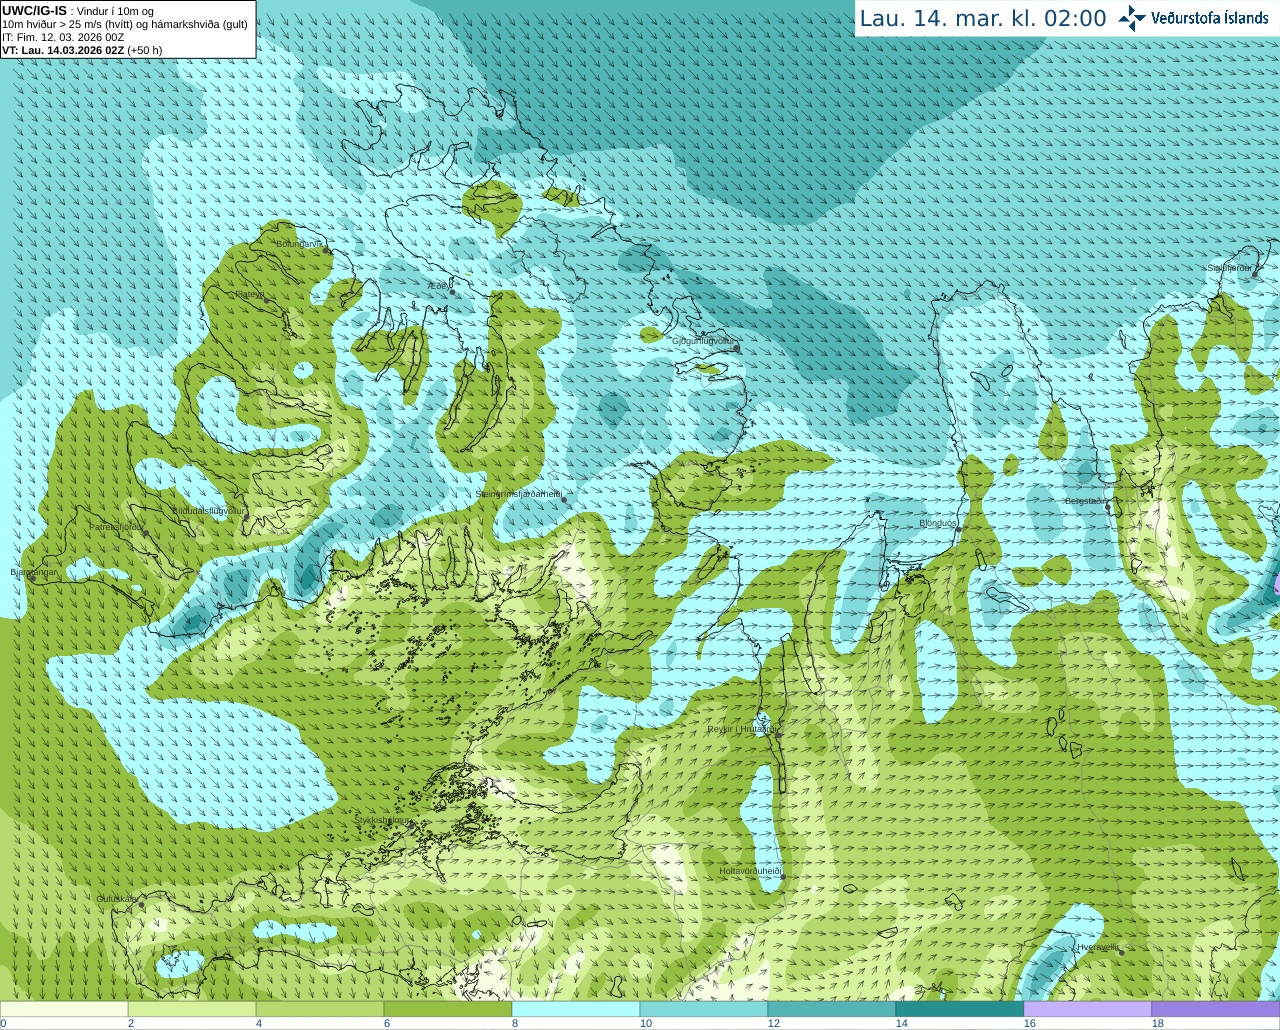Image resolution: width=1280 pixels, height=1030 pixels.
Task: Click the '10m hviður > 25 m/s' header line
Action: coord(125,24)
